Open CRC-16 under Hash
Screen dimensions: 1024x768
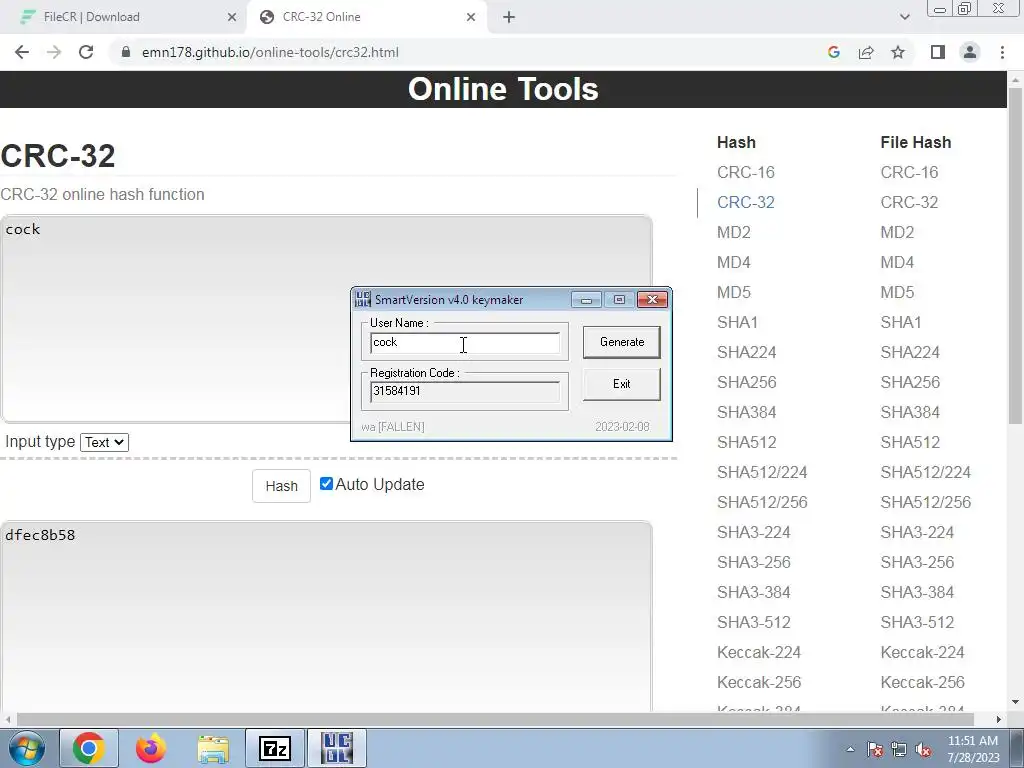(x=746, y=172)
